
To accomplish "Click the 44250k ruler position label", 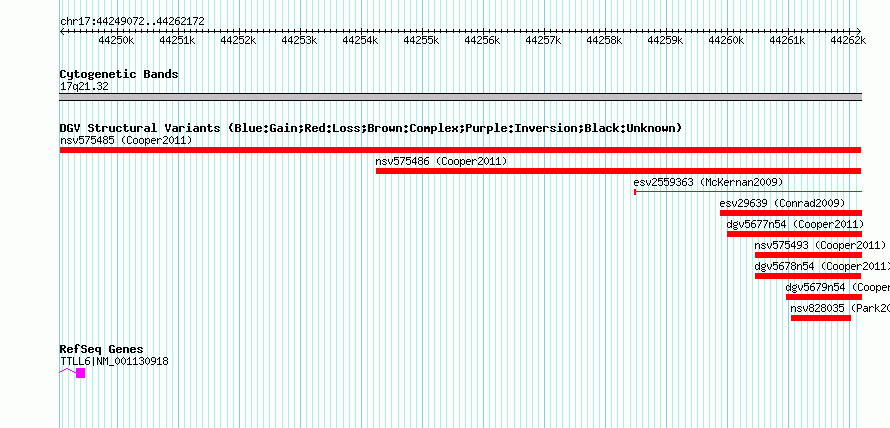I will click(116, 41).
